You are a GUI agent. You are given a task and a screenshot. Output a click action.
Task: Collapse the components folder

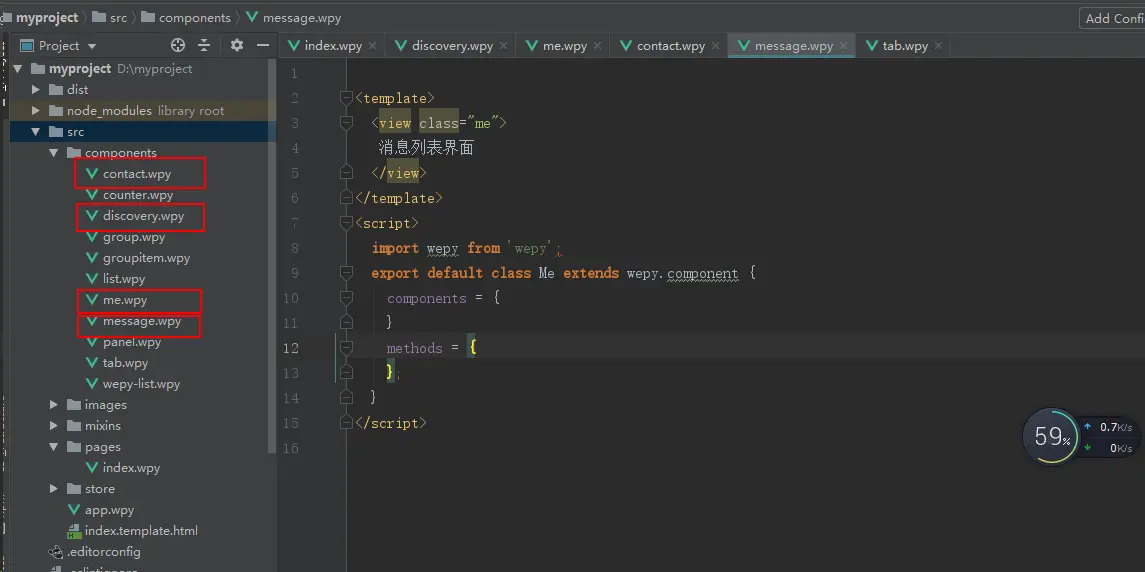53,153
